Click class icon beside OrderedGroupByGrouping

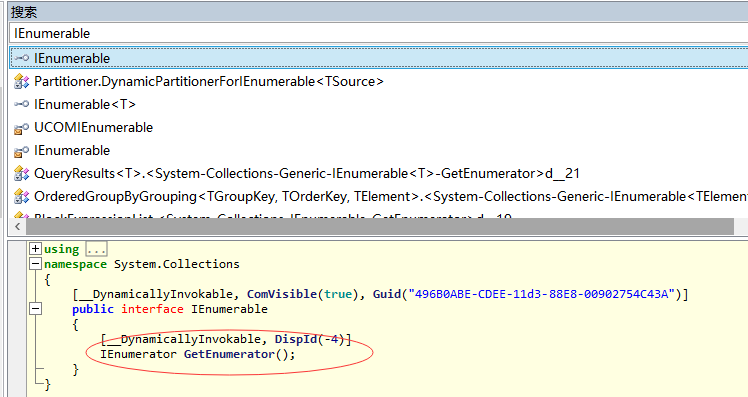[21, 197]
